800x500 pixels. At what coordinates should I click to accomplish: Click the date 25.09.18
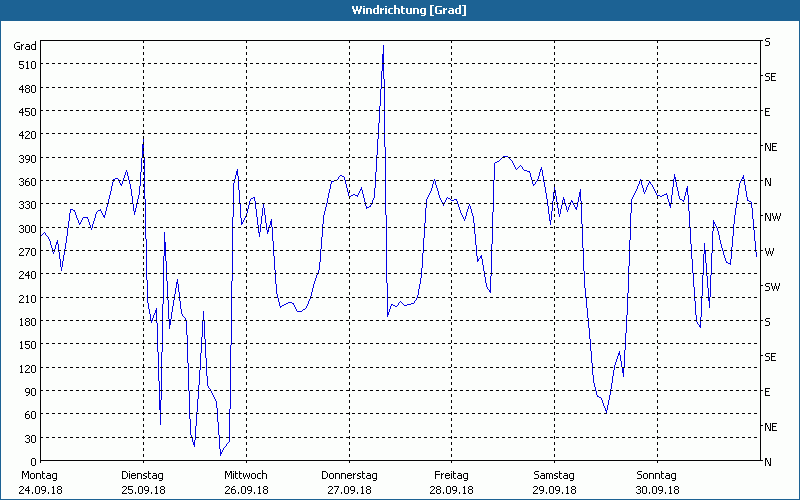(143, 490)
